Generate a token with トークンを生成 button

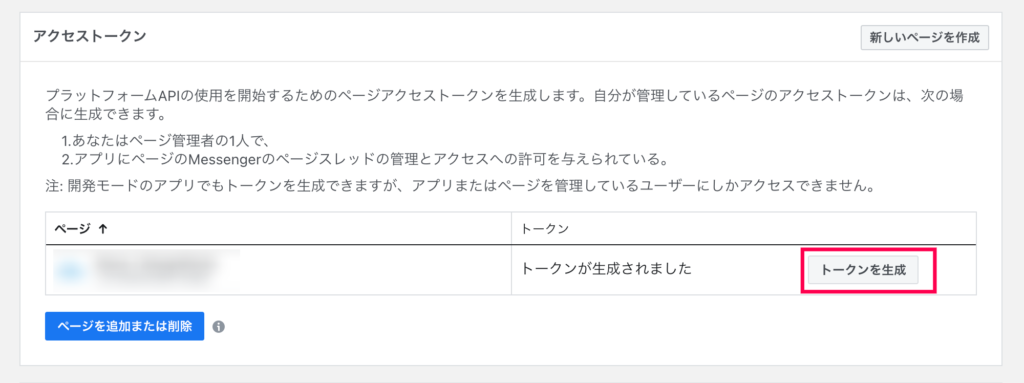click(863, 270)
